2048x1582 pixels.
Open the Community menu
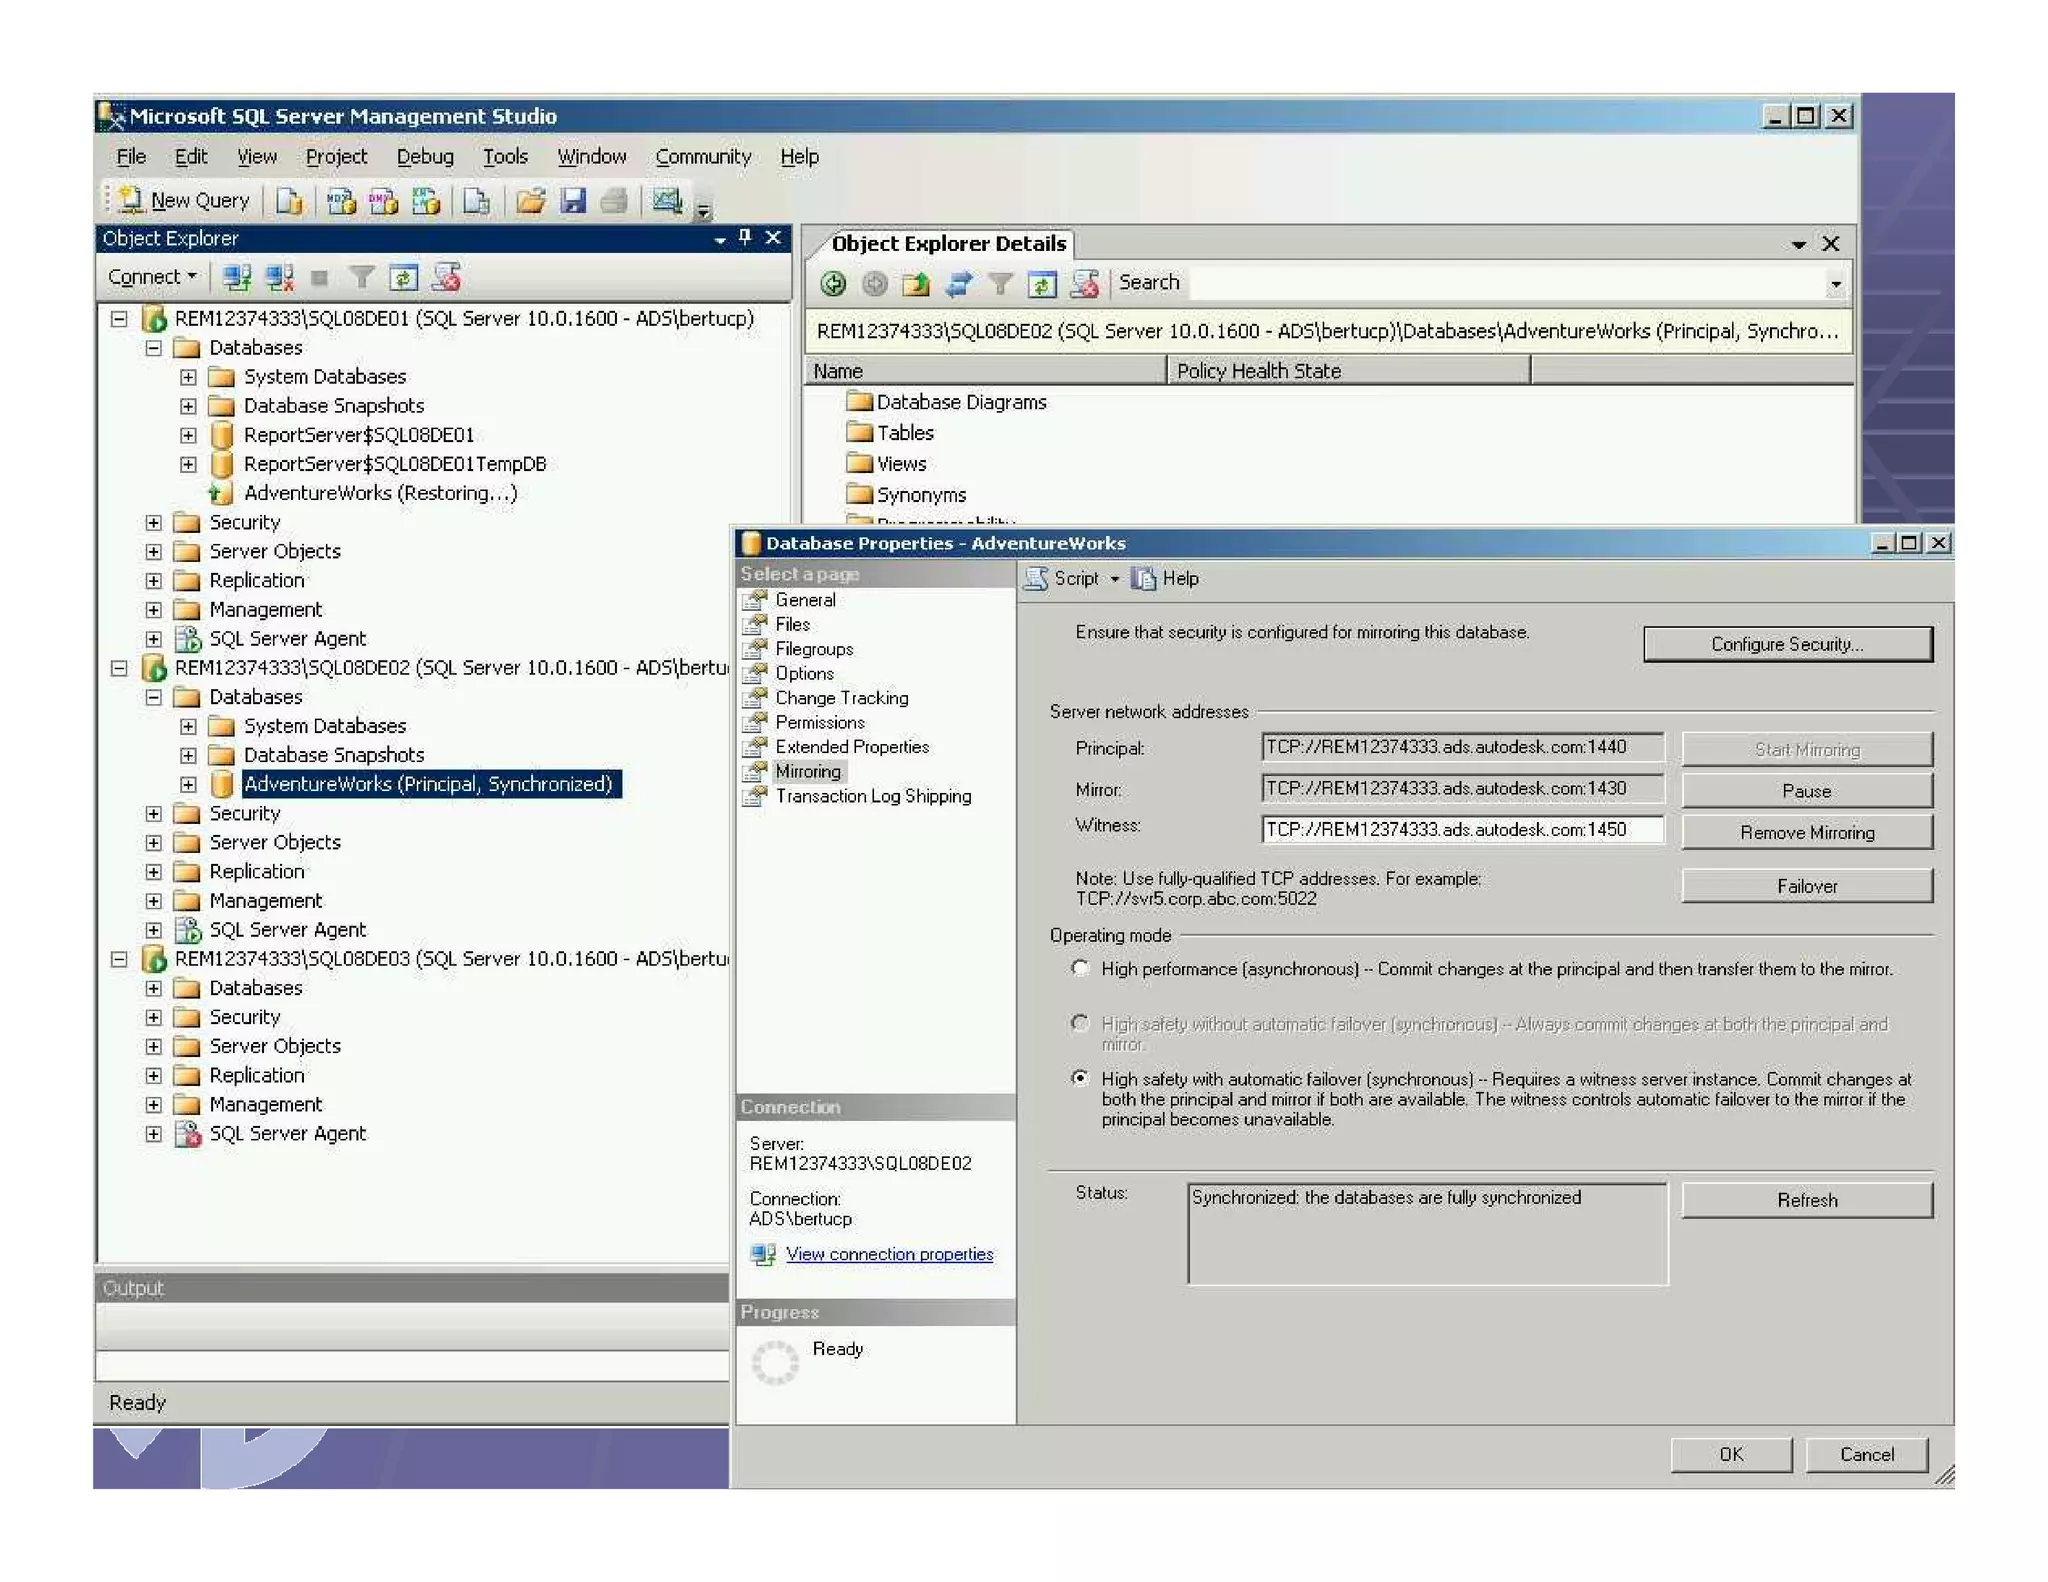tap(703, 157)
